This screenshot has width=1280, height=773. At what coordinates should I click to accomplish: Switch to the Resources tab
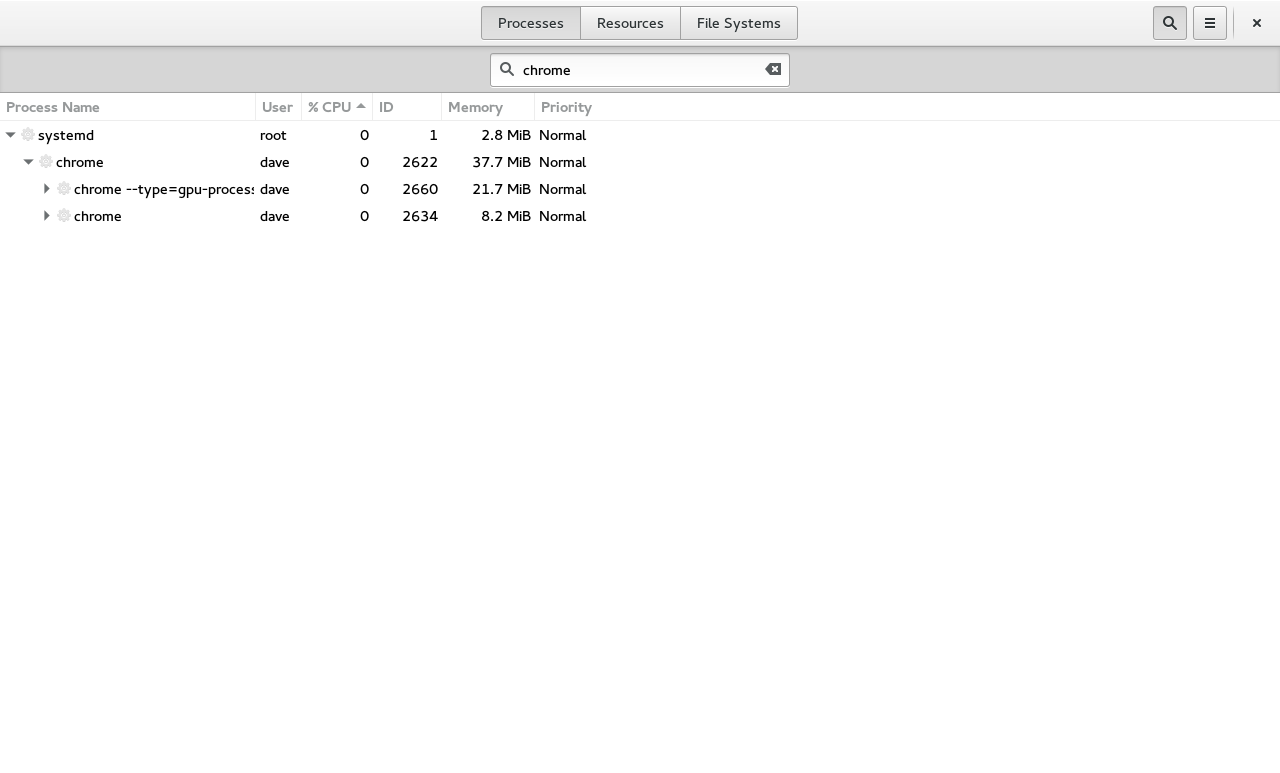(630, 23)
